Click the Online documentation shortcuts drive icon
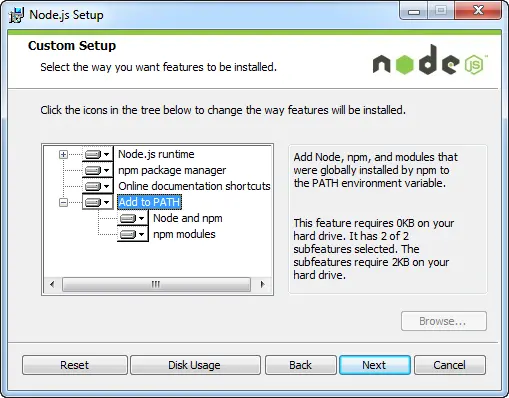The image size is (509, 398). (93, 186)
